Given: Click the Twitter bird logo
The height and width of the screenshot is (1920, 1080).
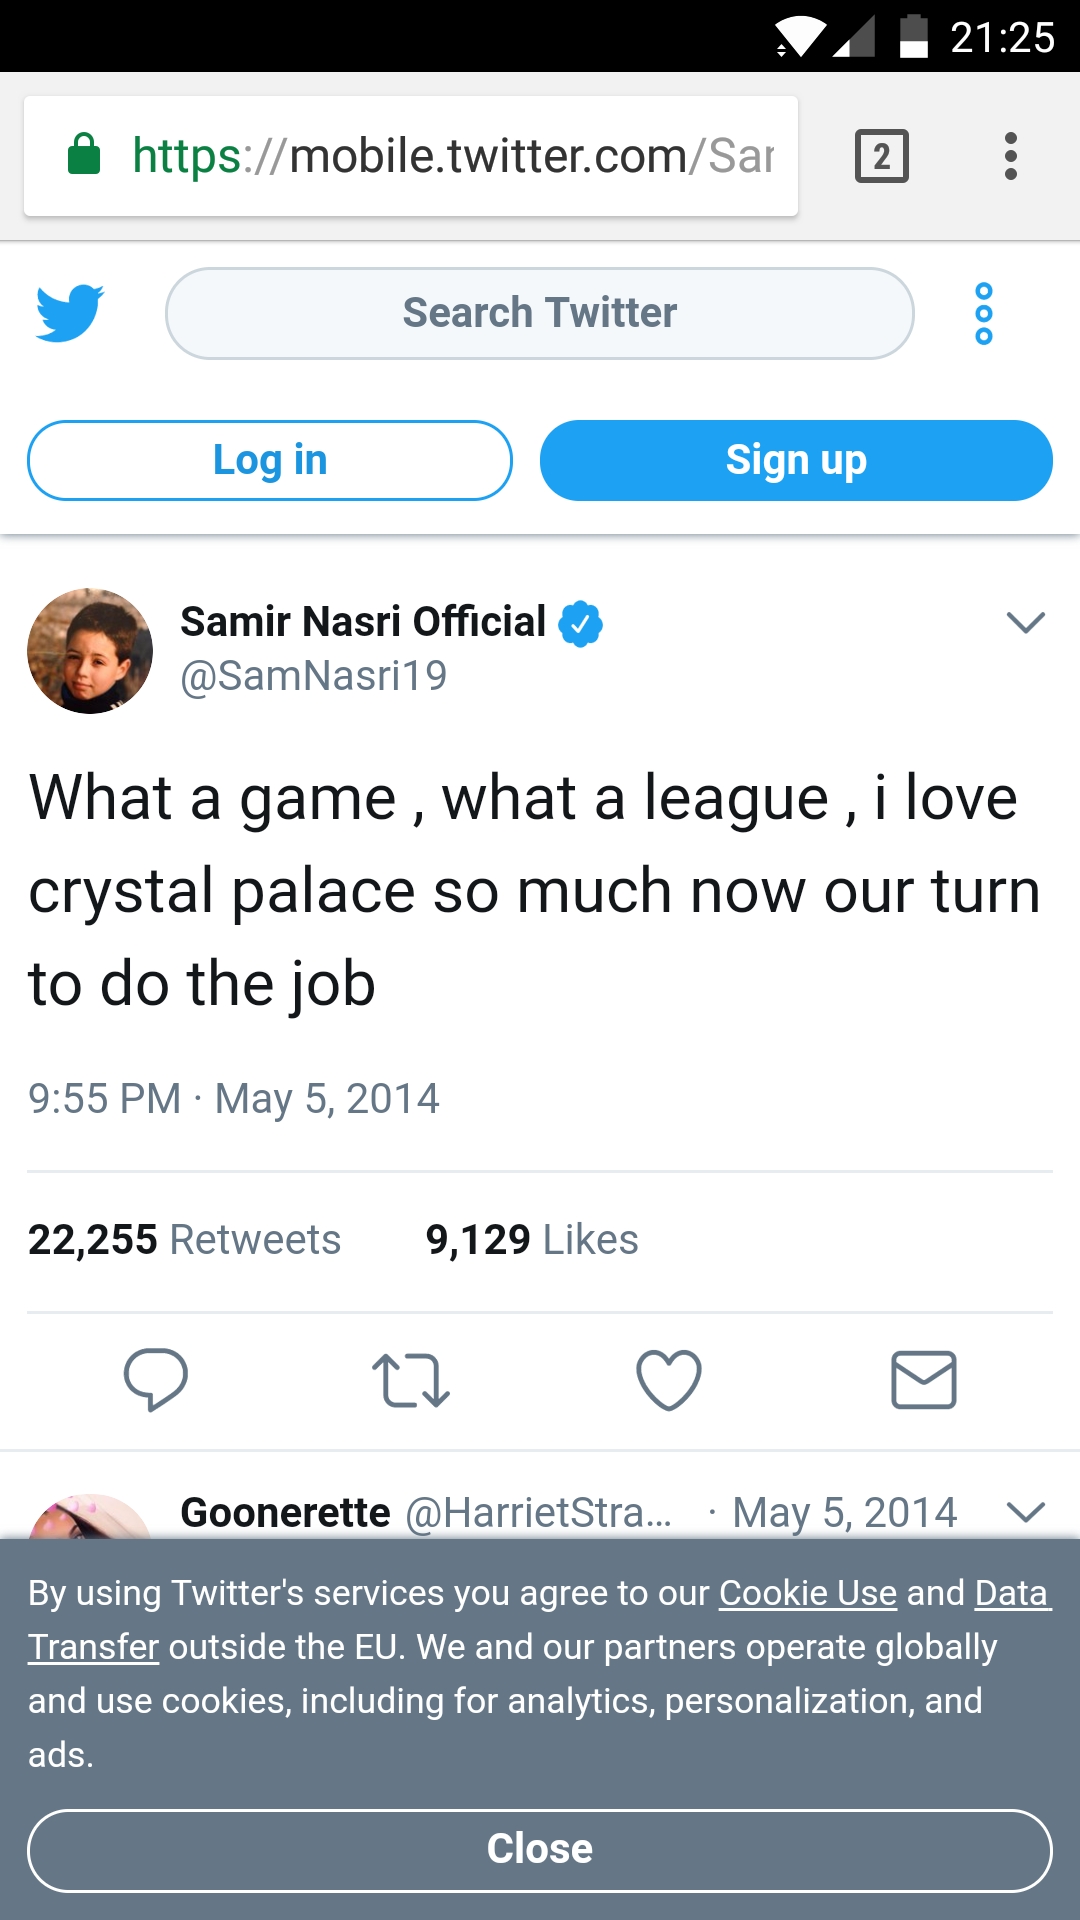Looking at the screenshot, I should point(70,313).
